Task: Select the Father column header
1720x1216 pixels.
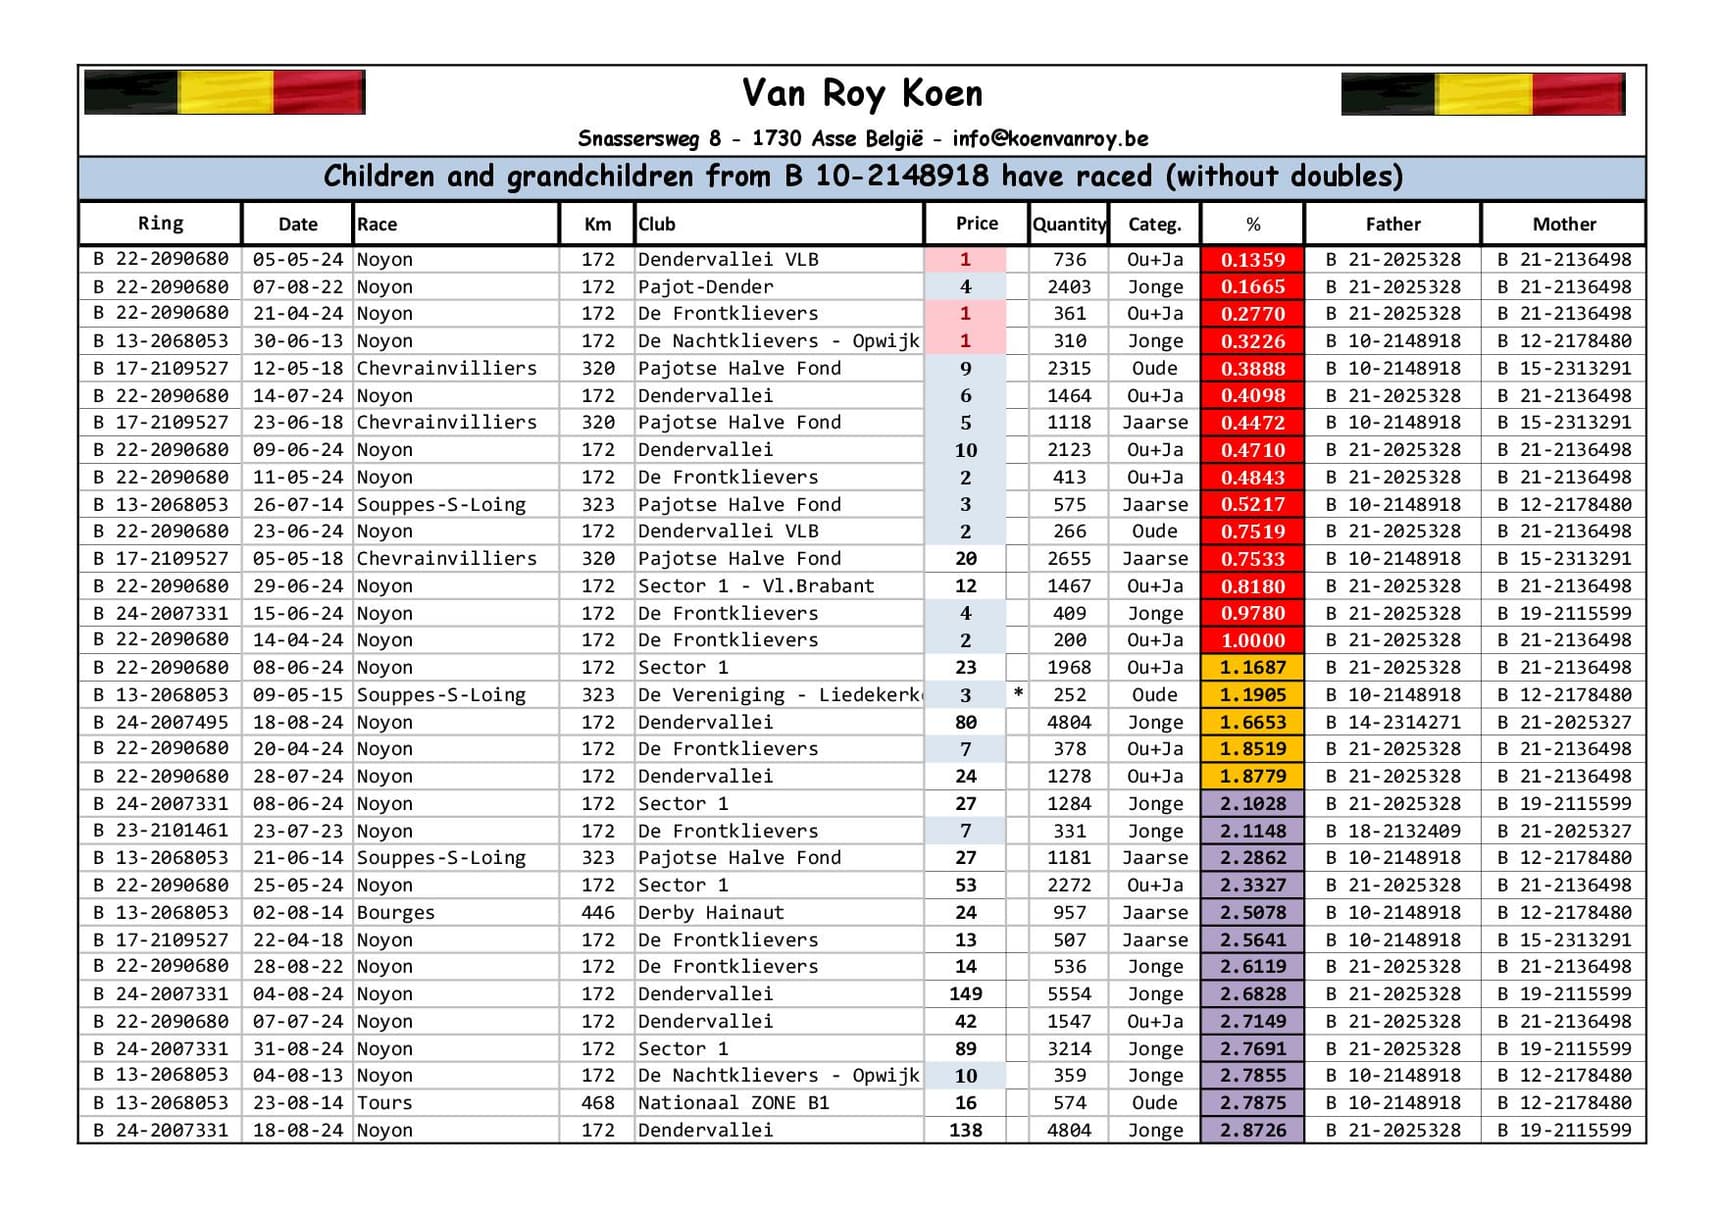Action: tap(1392, 225)
